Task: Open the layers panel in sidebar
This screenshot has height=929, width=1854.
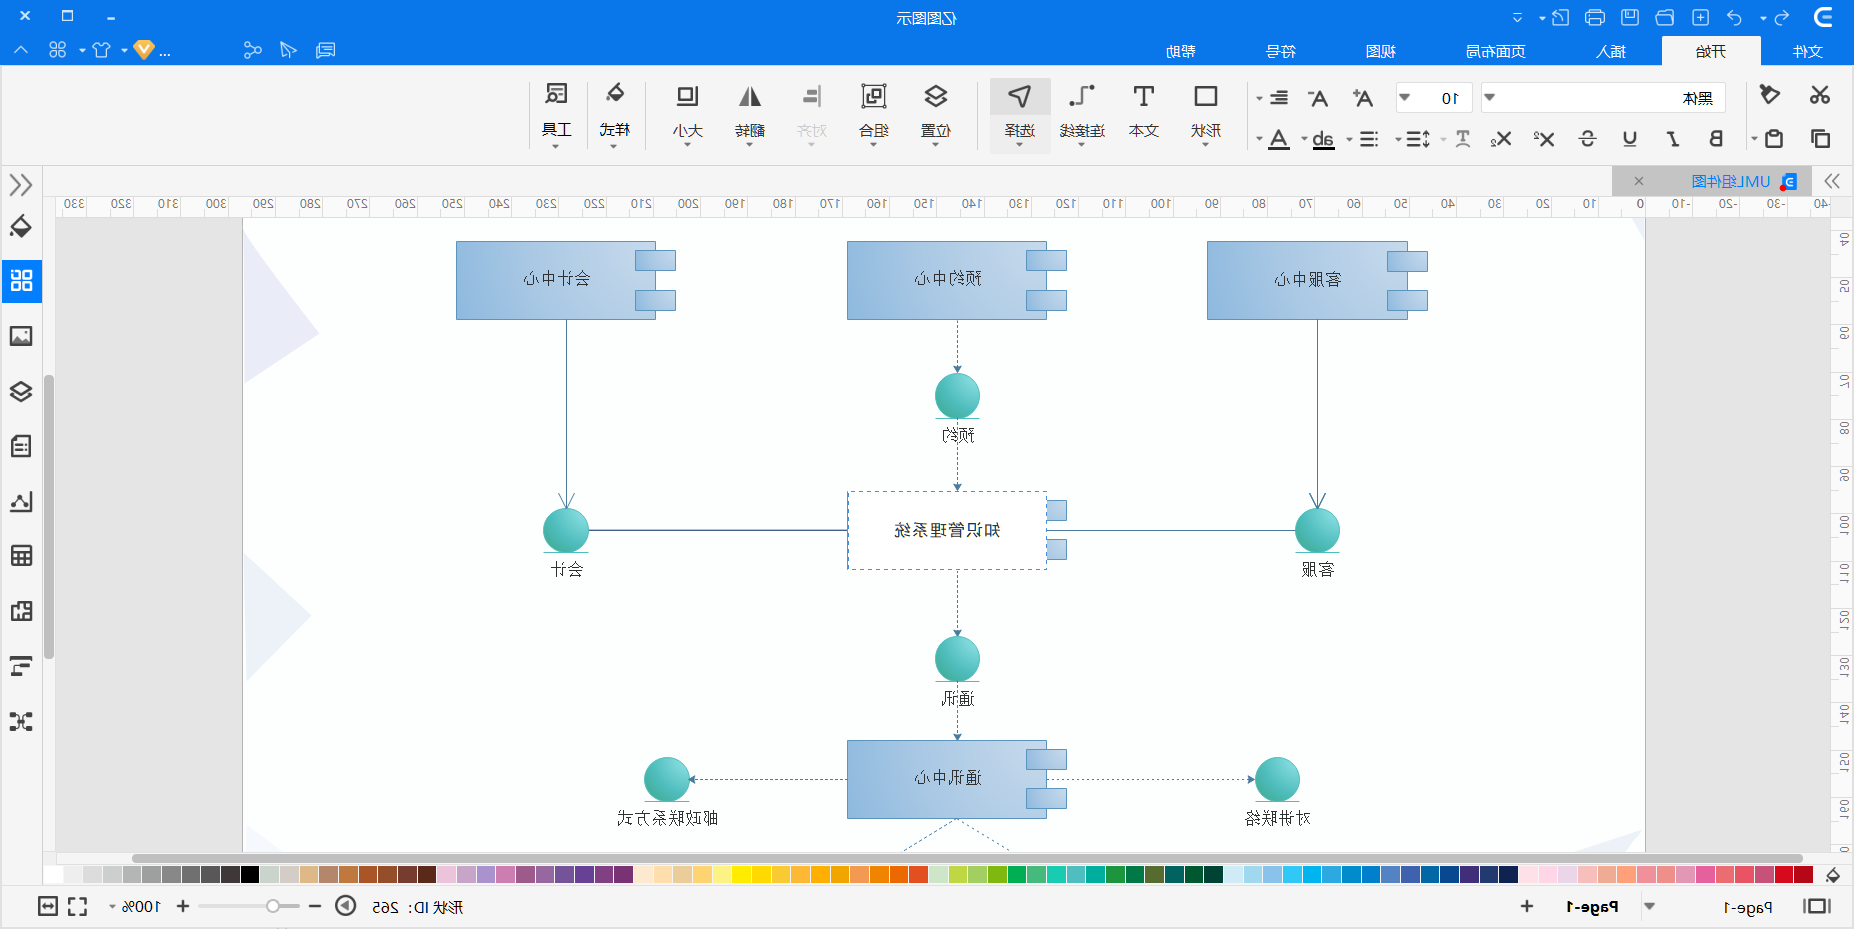Action: 21,391
